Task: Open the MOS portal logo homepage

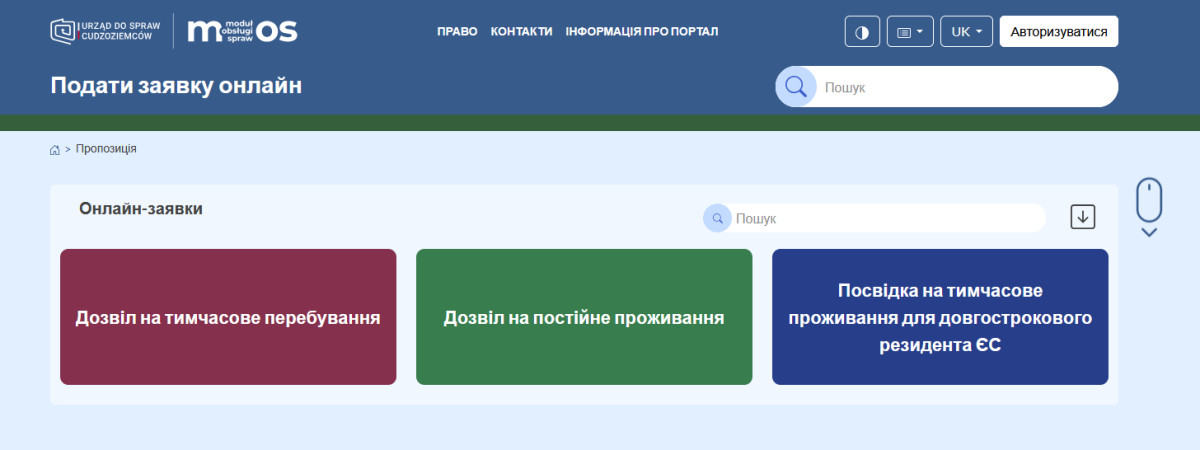Action: pos(243,31)
